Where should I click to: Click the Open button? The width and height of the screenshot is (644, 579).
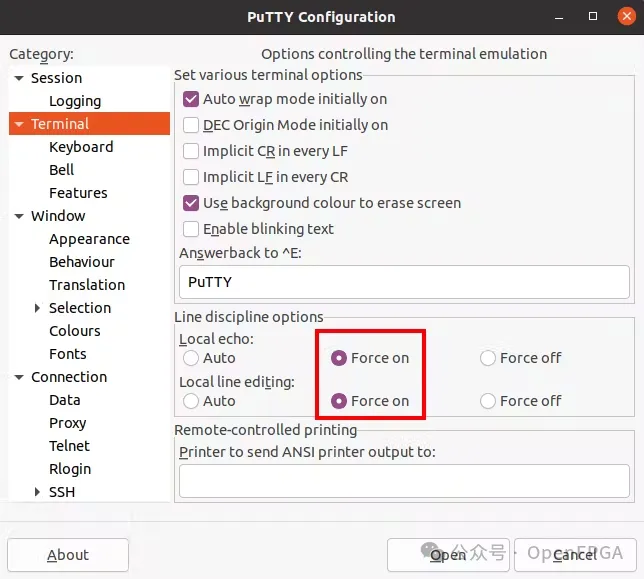(x=448, y=555)
